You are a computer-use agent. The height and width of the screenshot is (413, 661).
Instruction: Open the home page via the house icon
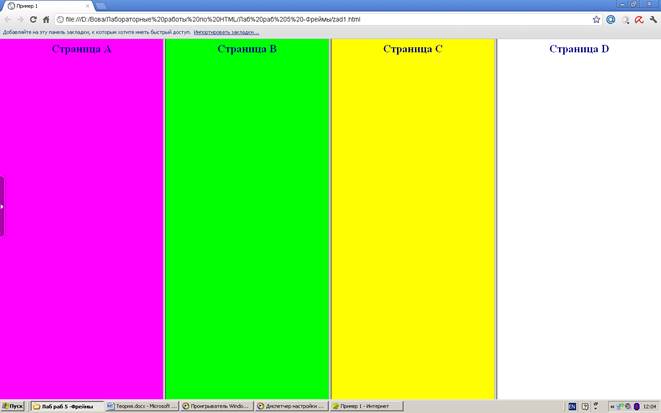coord(46,19)
